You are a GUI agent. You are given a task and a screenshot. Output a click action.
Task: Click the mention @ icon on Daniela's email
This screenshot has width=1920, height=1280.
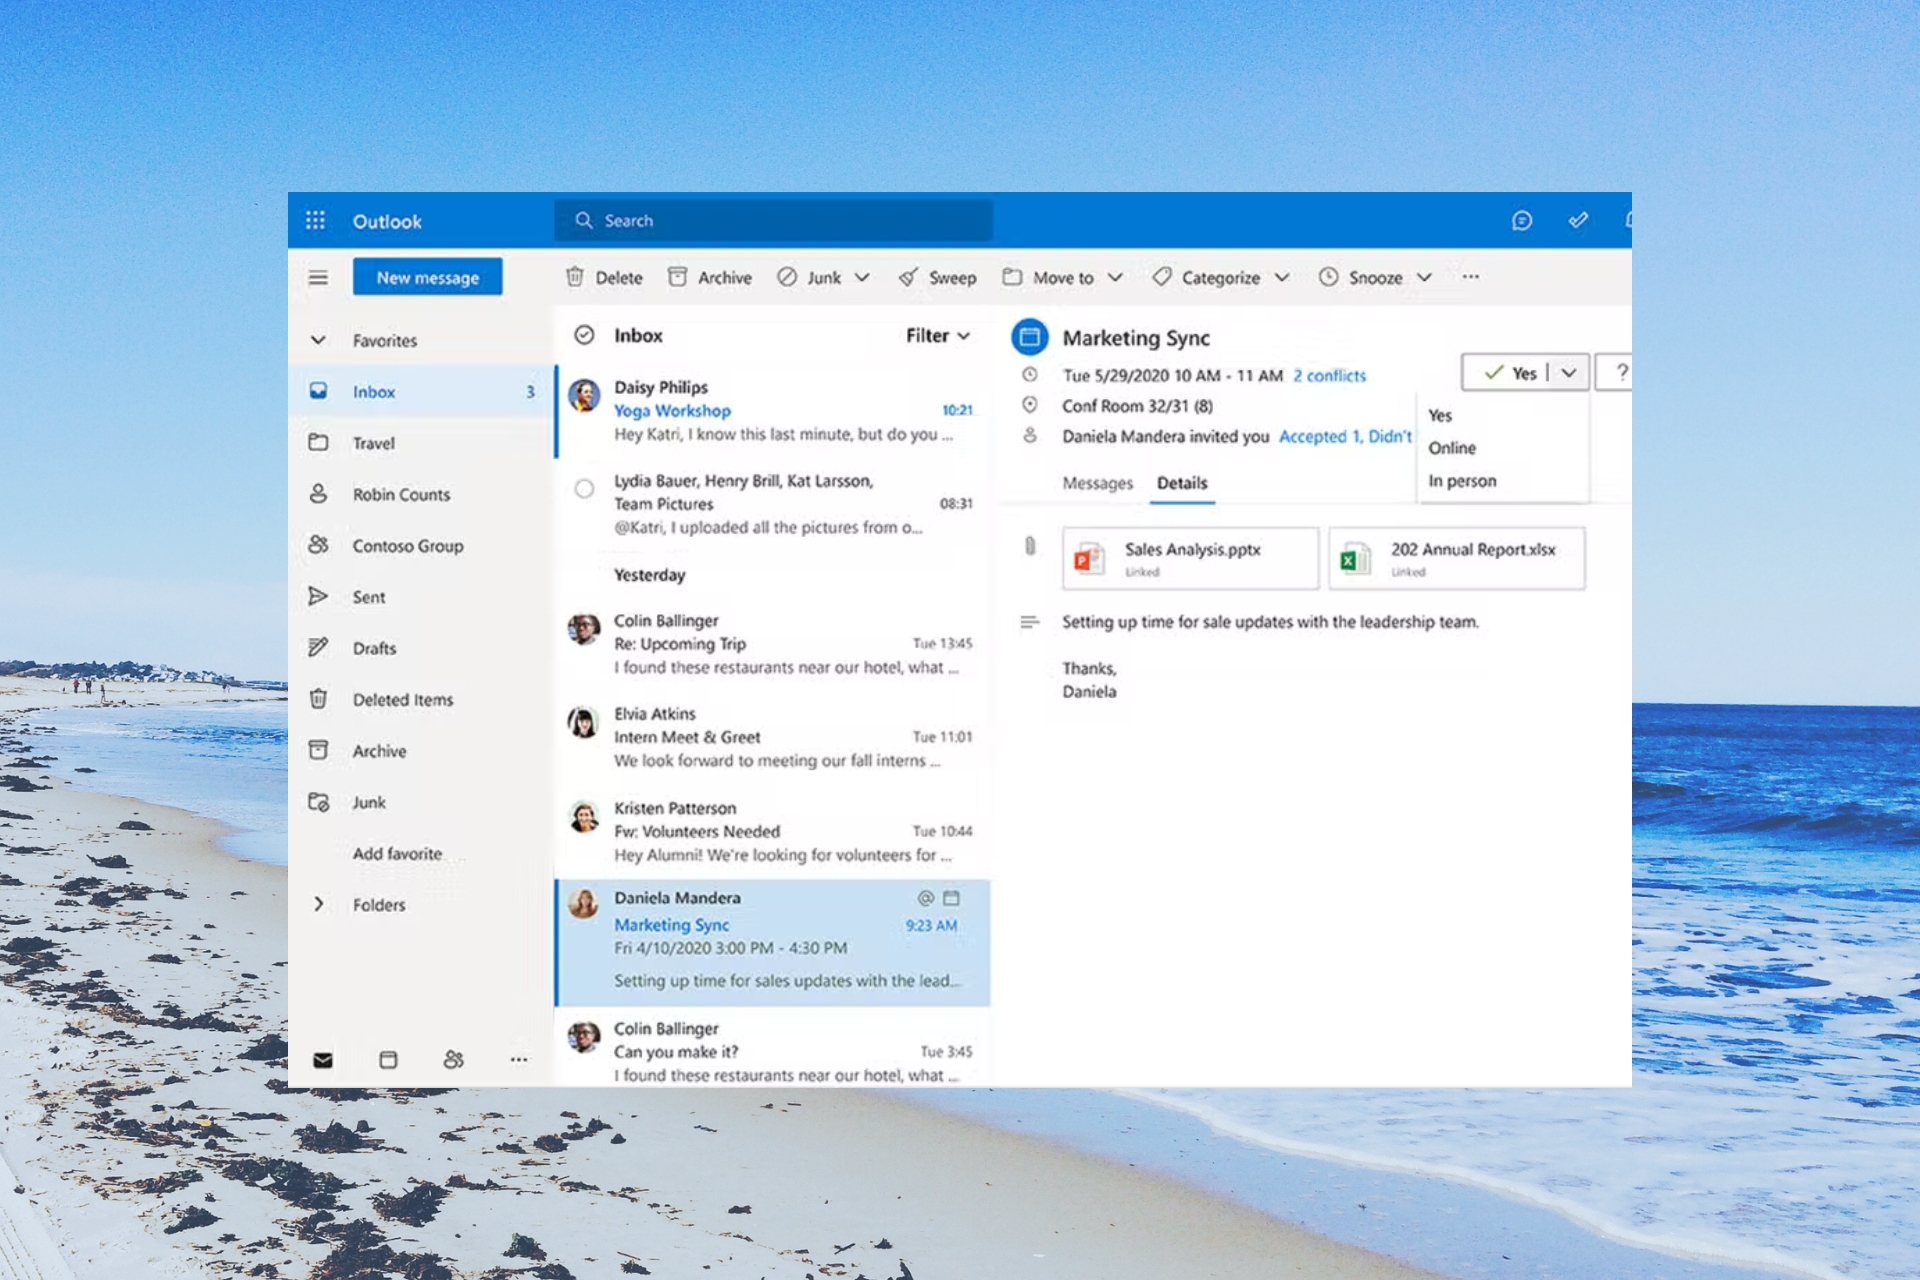[925, 898]
